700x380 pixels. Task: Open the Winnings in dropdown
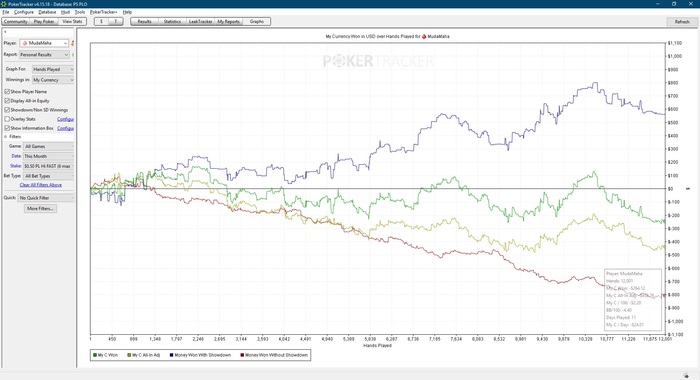point(53,80)
